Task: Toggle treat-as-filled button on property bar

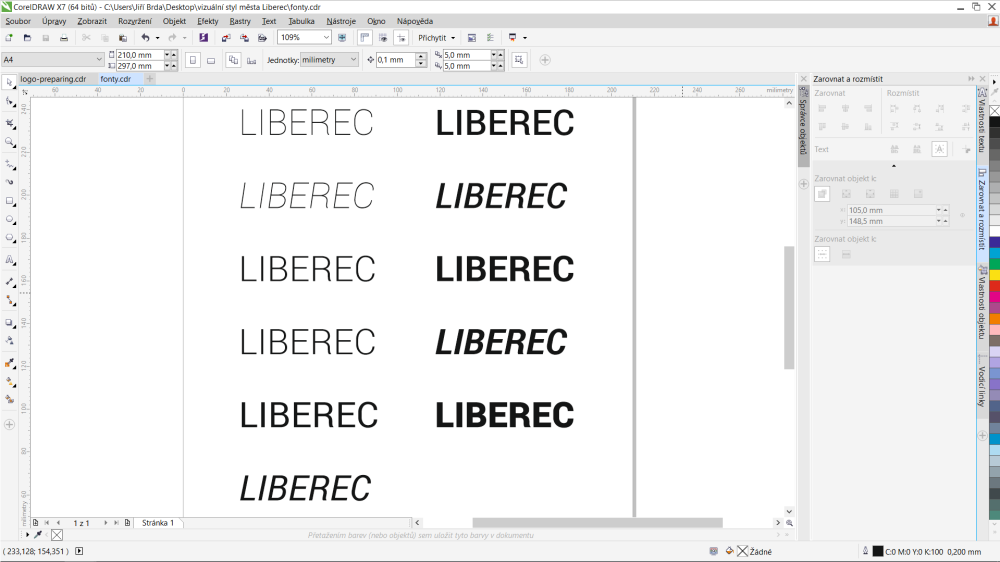Action: pyautogui.click(x=519, y=60)
